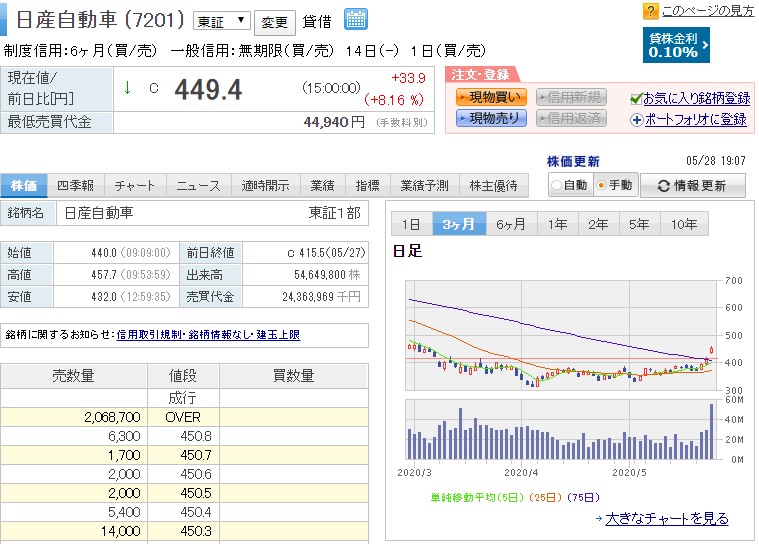Click the 450.3 price in order book
Image resolution: width=759 pixels, height=544 pixels.
coord(196,531)
